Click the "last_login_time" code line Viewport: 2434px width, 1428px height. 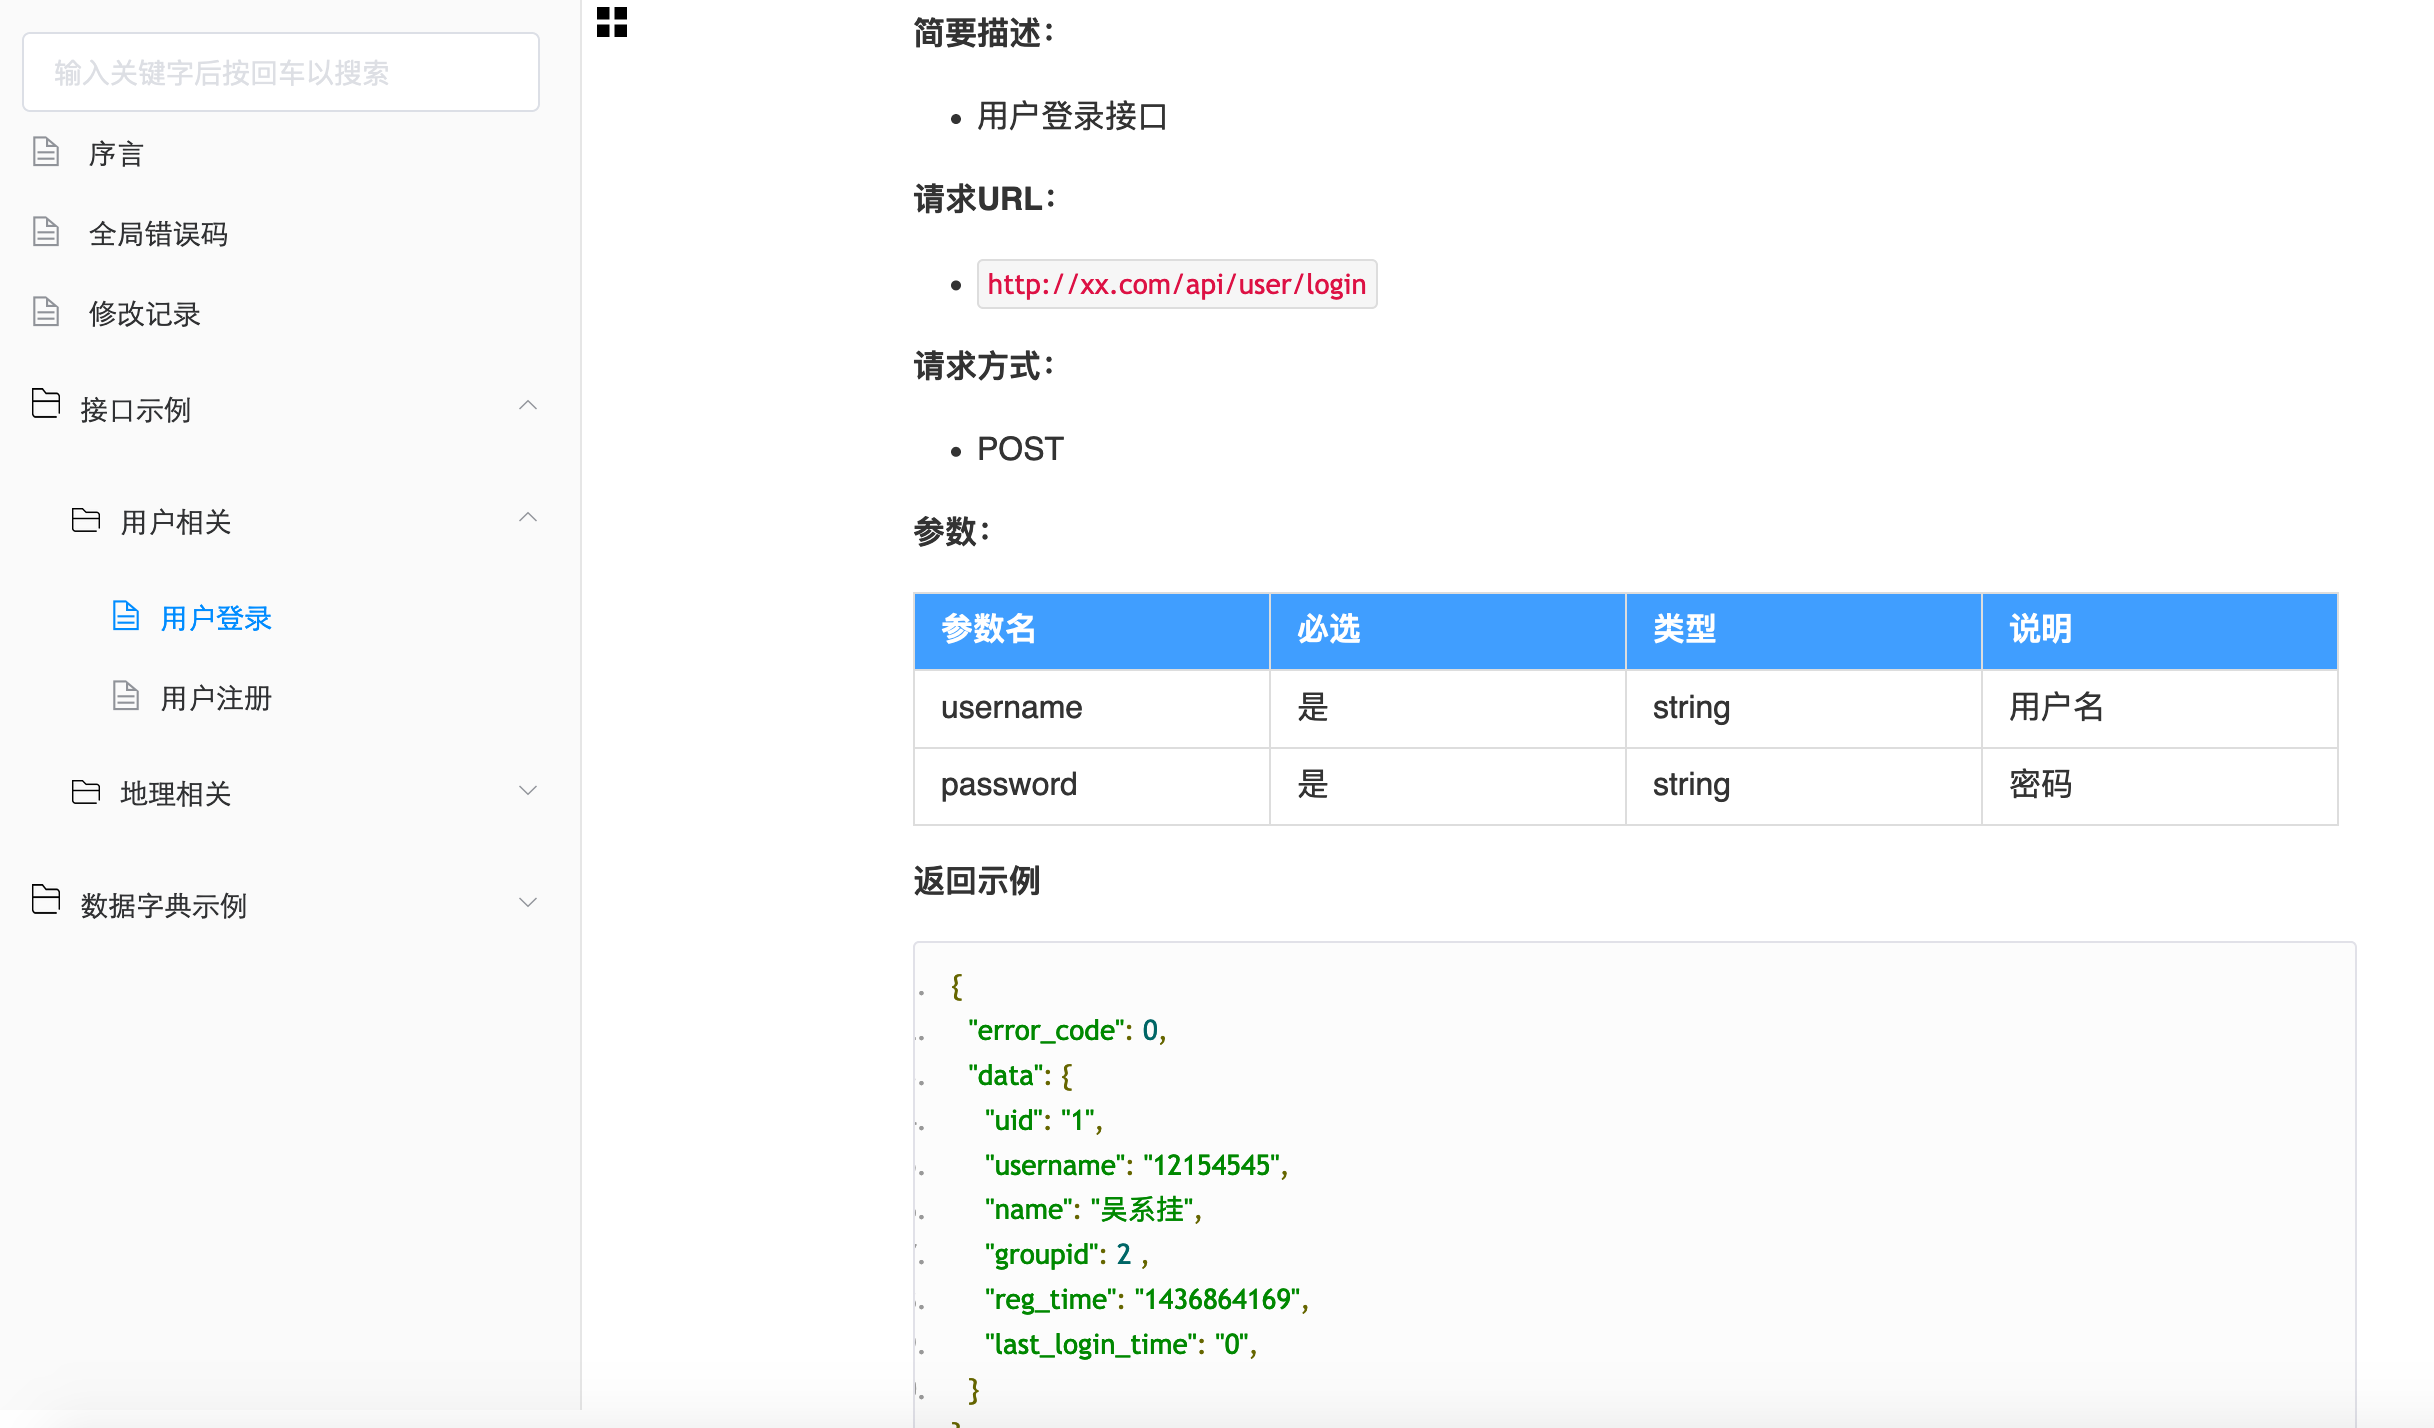click(1120, 1345)
